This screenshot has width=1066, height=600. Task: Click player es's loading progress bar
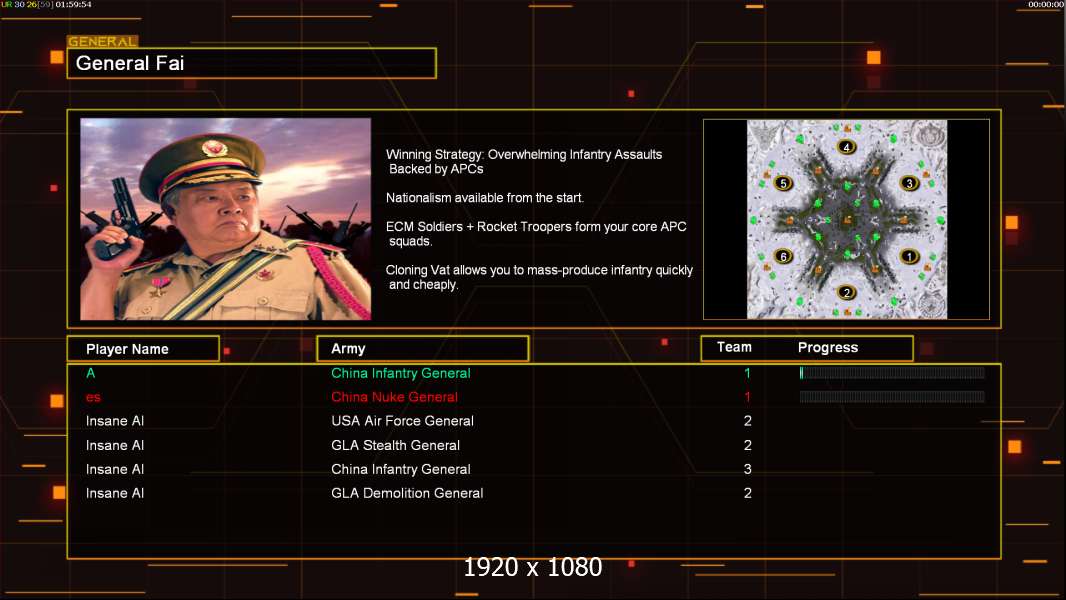(892, 397)
